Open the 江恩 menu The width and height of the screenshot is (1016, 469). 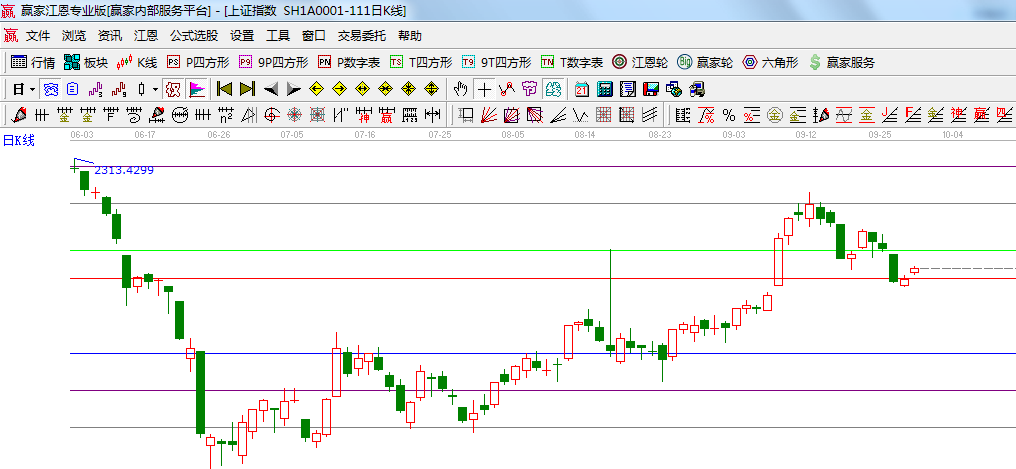tap(146, 35)
